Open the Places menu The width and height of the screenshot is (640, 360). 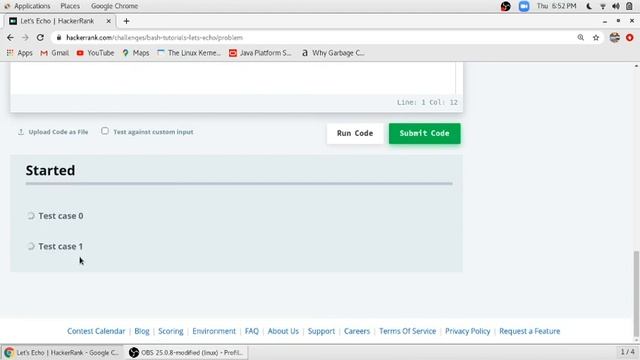(x=70, y=6)
